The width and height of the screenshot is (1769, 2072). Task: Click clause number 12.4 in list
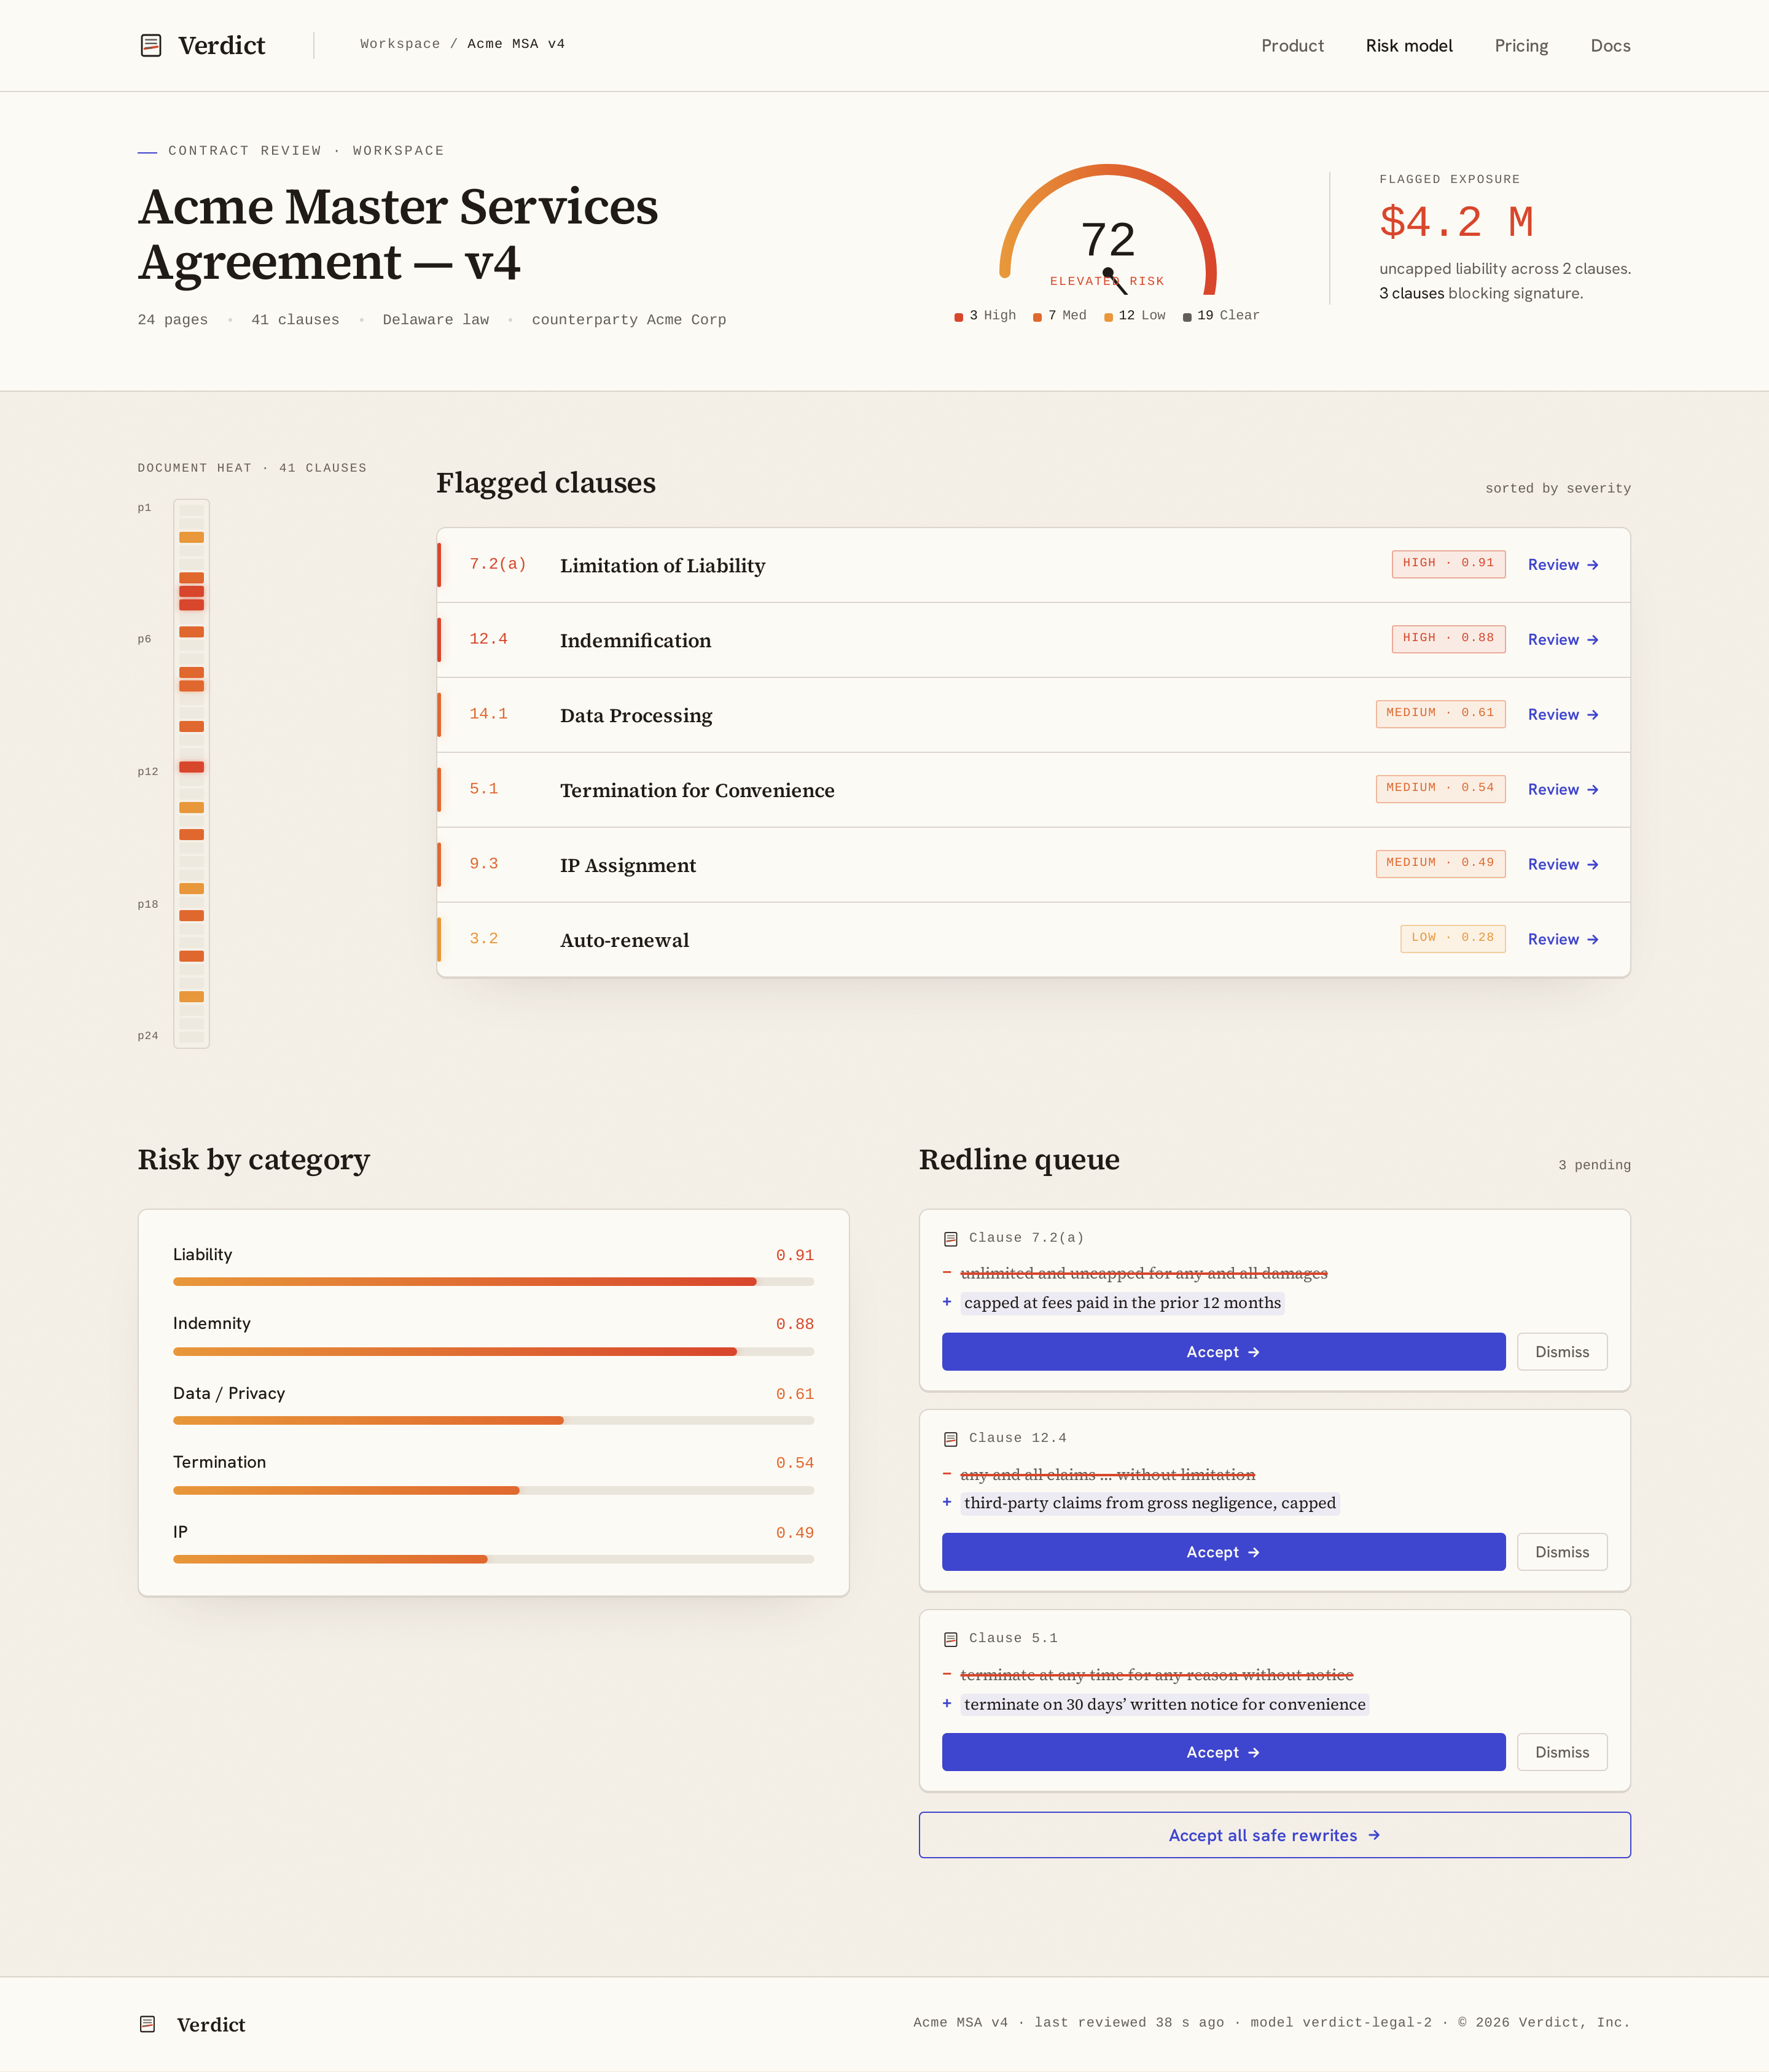click(488, 640)
